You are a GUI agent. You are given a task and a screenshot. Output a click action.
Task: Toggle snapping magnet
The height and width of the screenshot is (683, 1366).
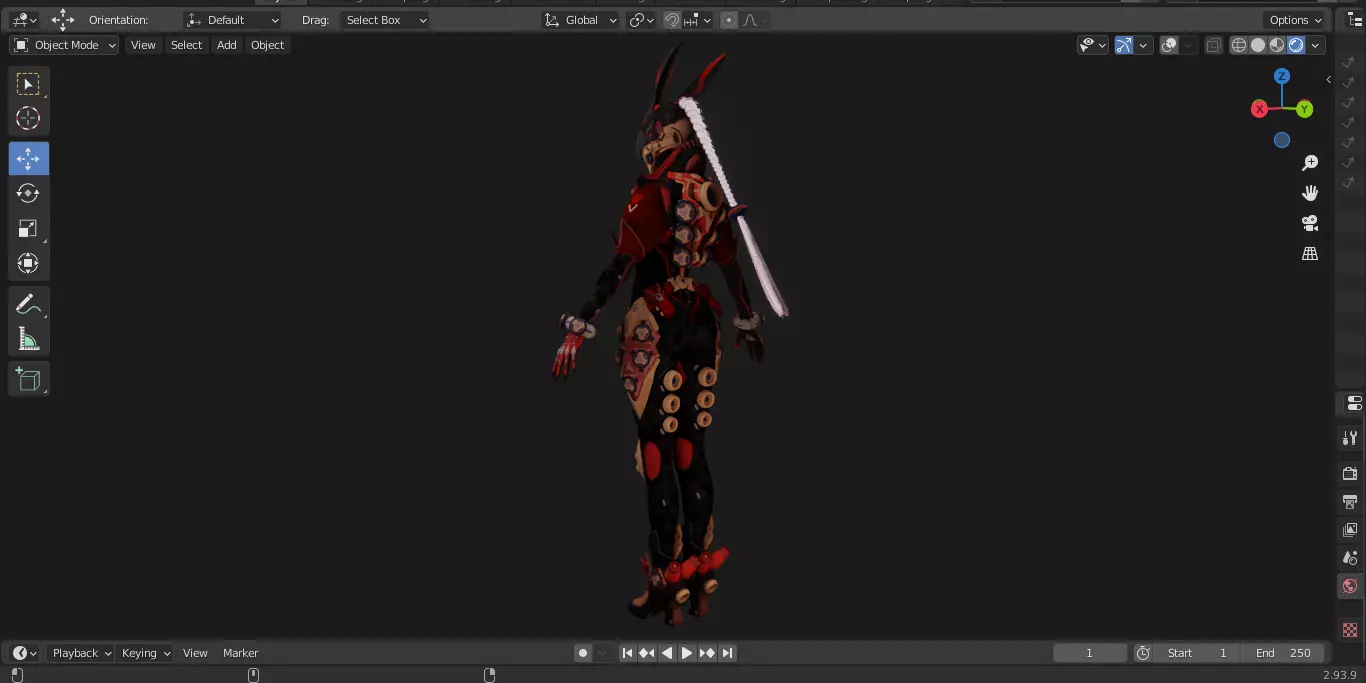pos(672,20)
